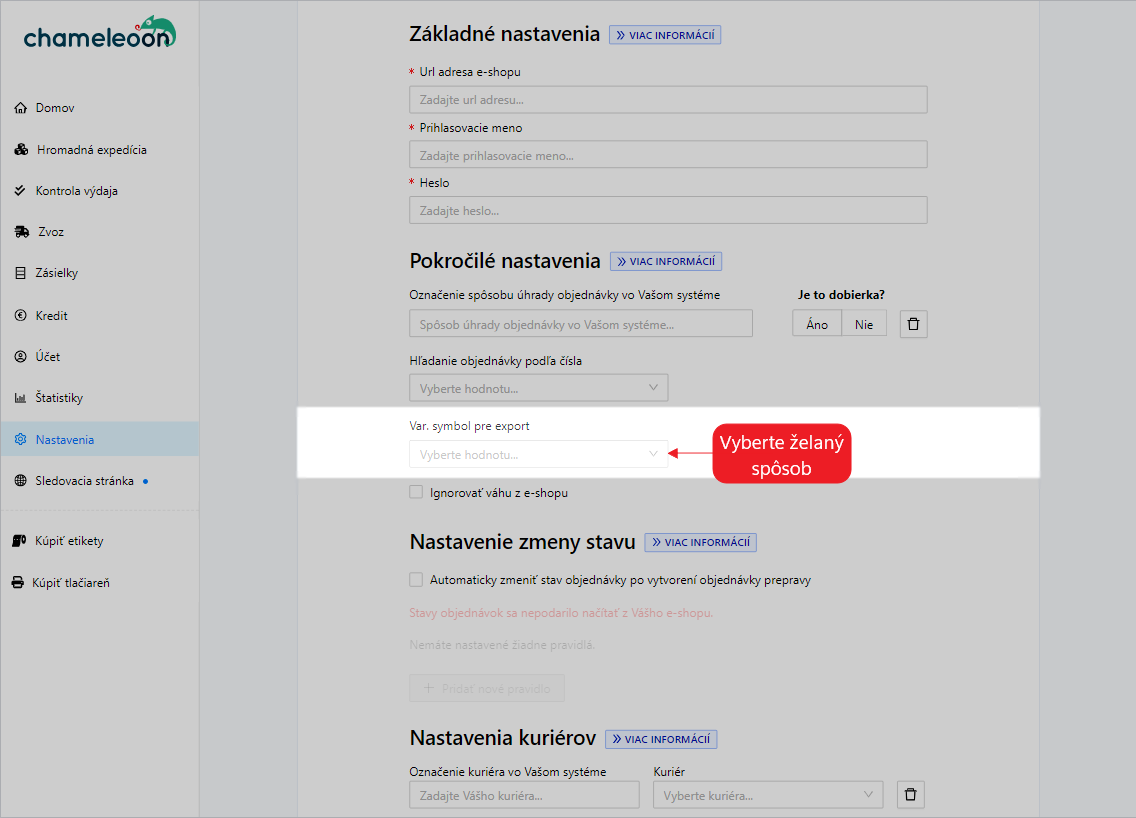Click the Zvoz truck icon
The width and height of the screenshot is (1136, 818).
(x=23, y=231)
